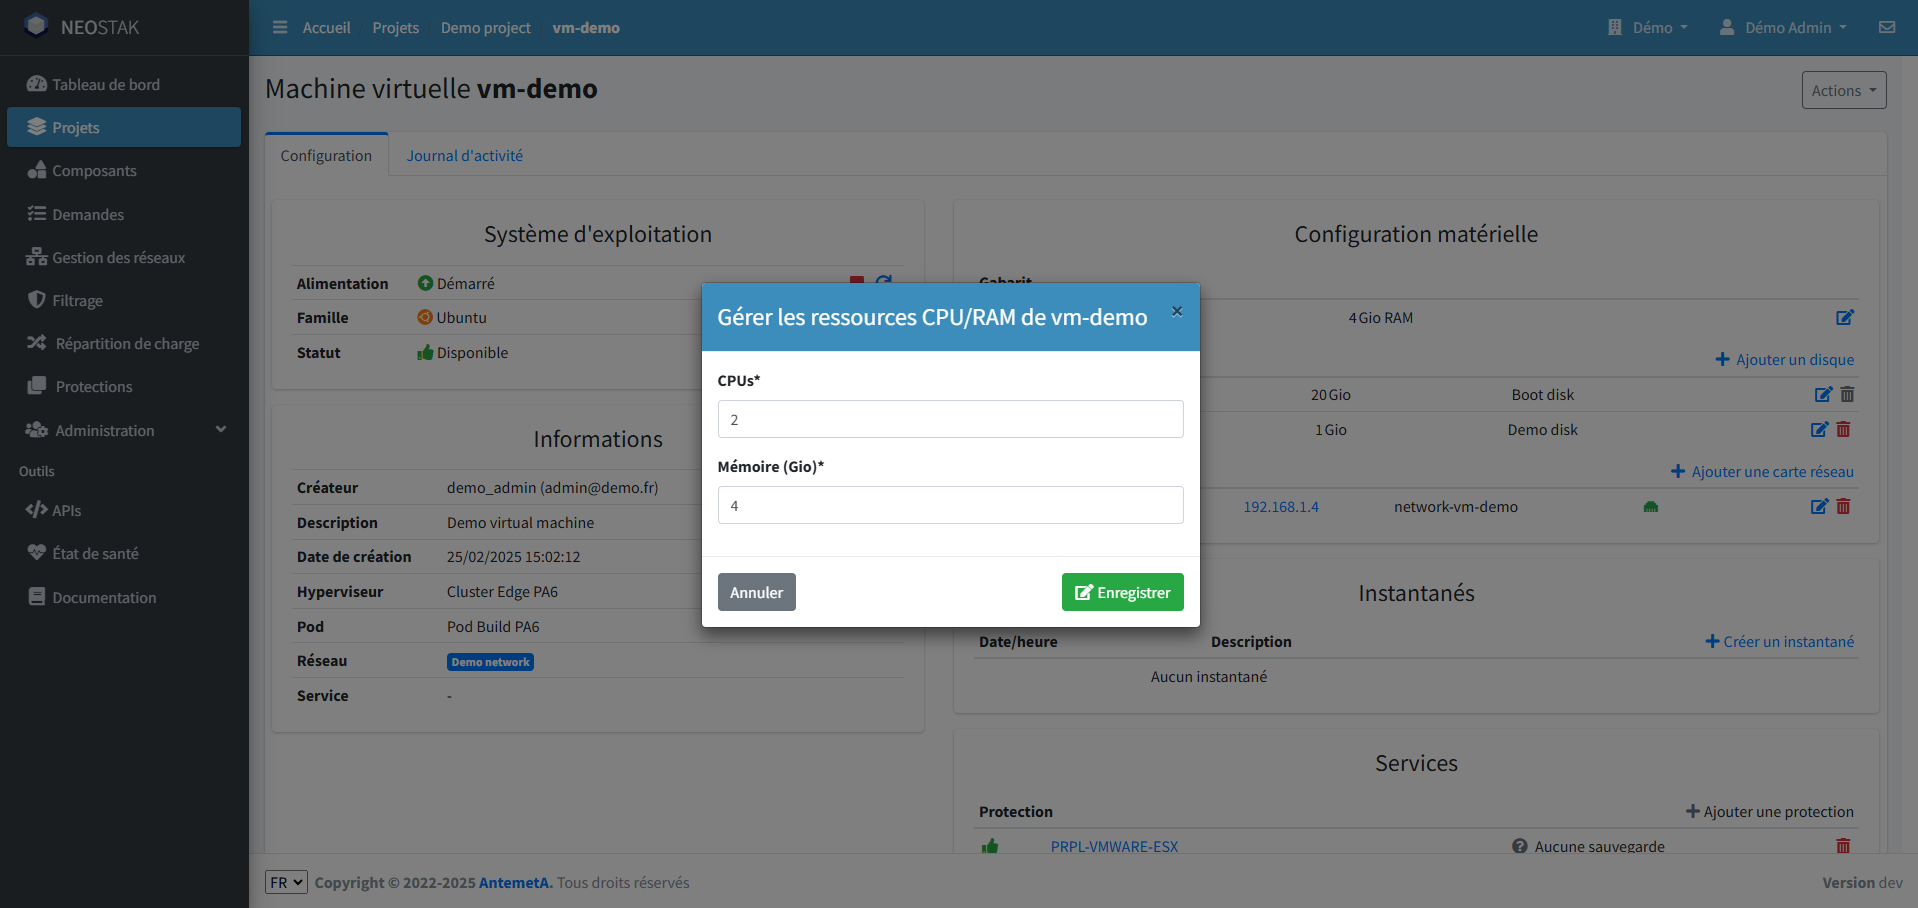
Task: Open the mail envelope icon in header
Action: 1886,28
